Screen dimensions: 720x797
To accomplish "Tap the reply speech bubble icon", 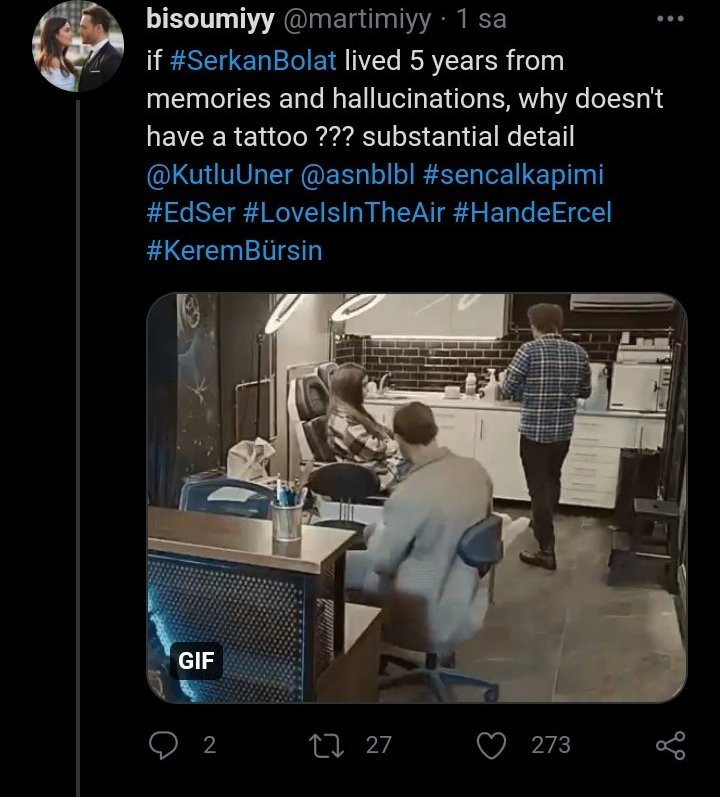I will [161, 744].
